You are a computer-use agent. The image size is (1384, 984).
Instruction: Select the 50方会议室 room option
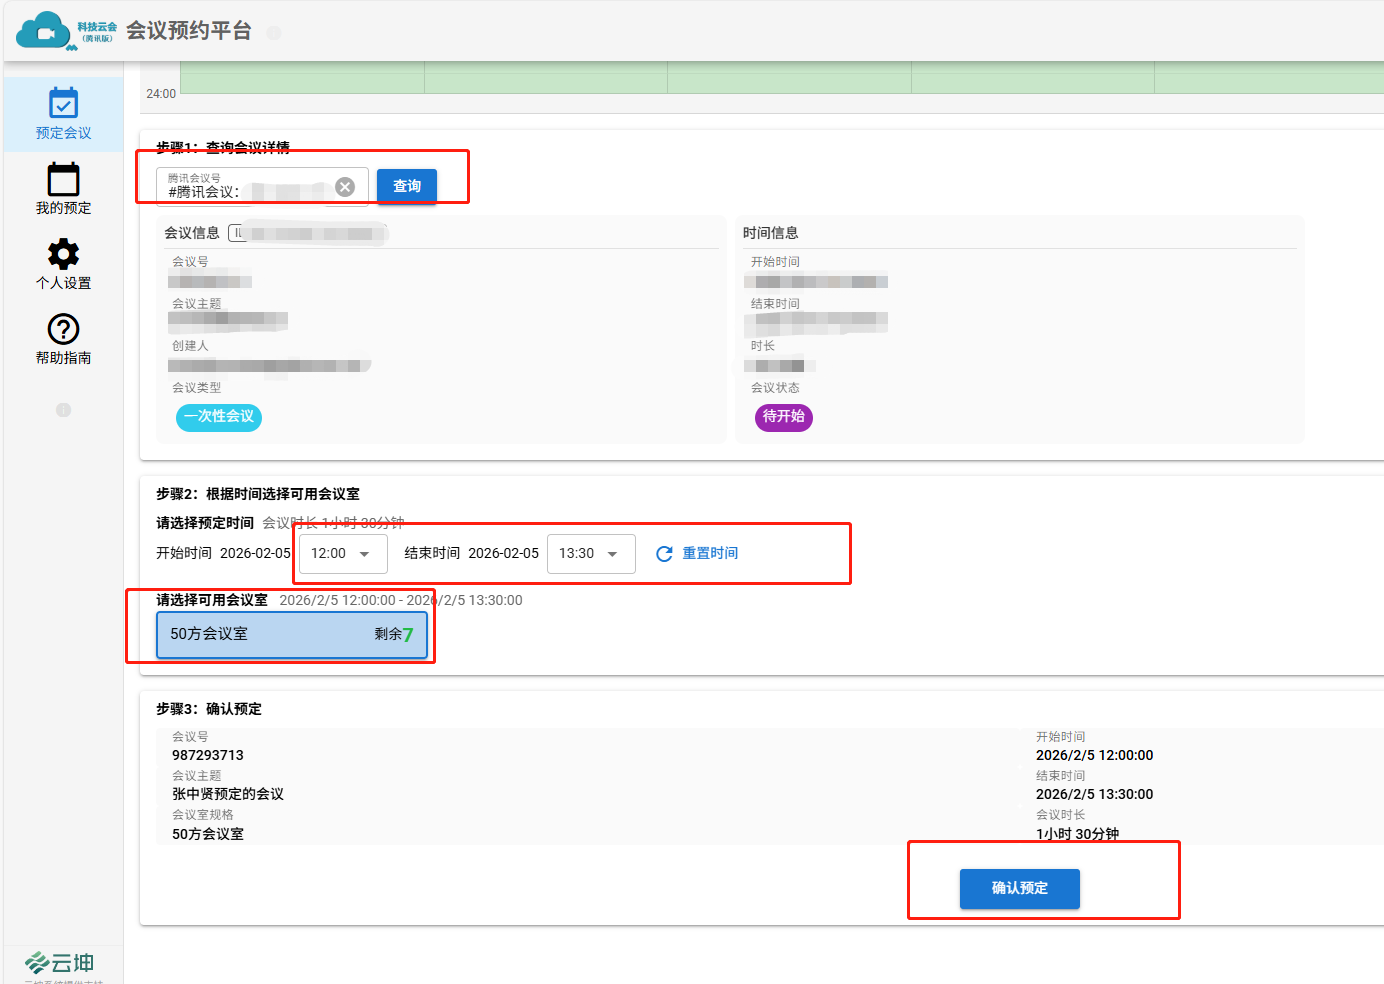click(291, 635)
